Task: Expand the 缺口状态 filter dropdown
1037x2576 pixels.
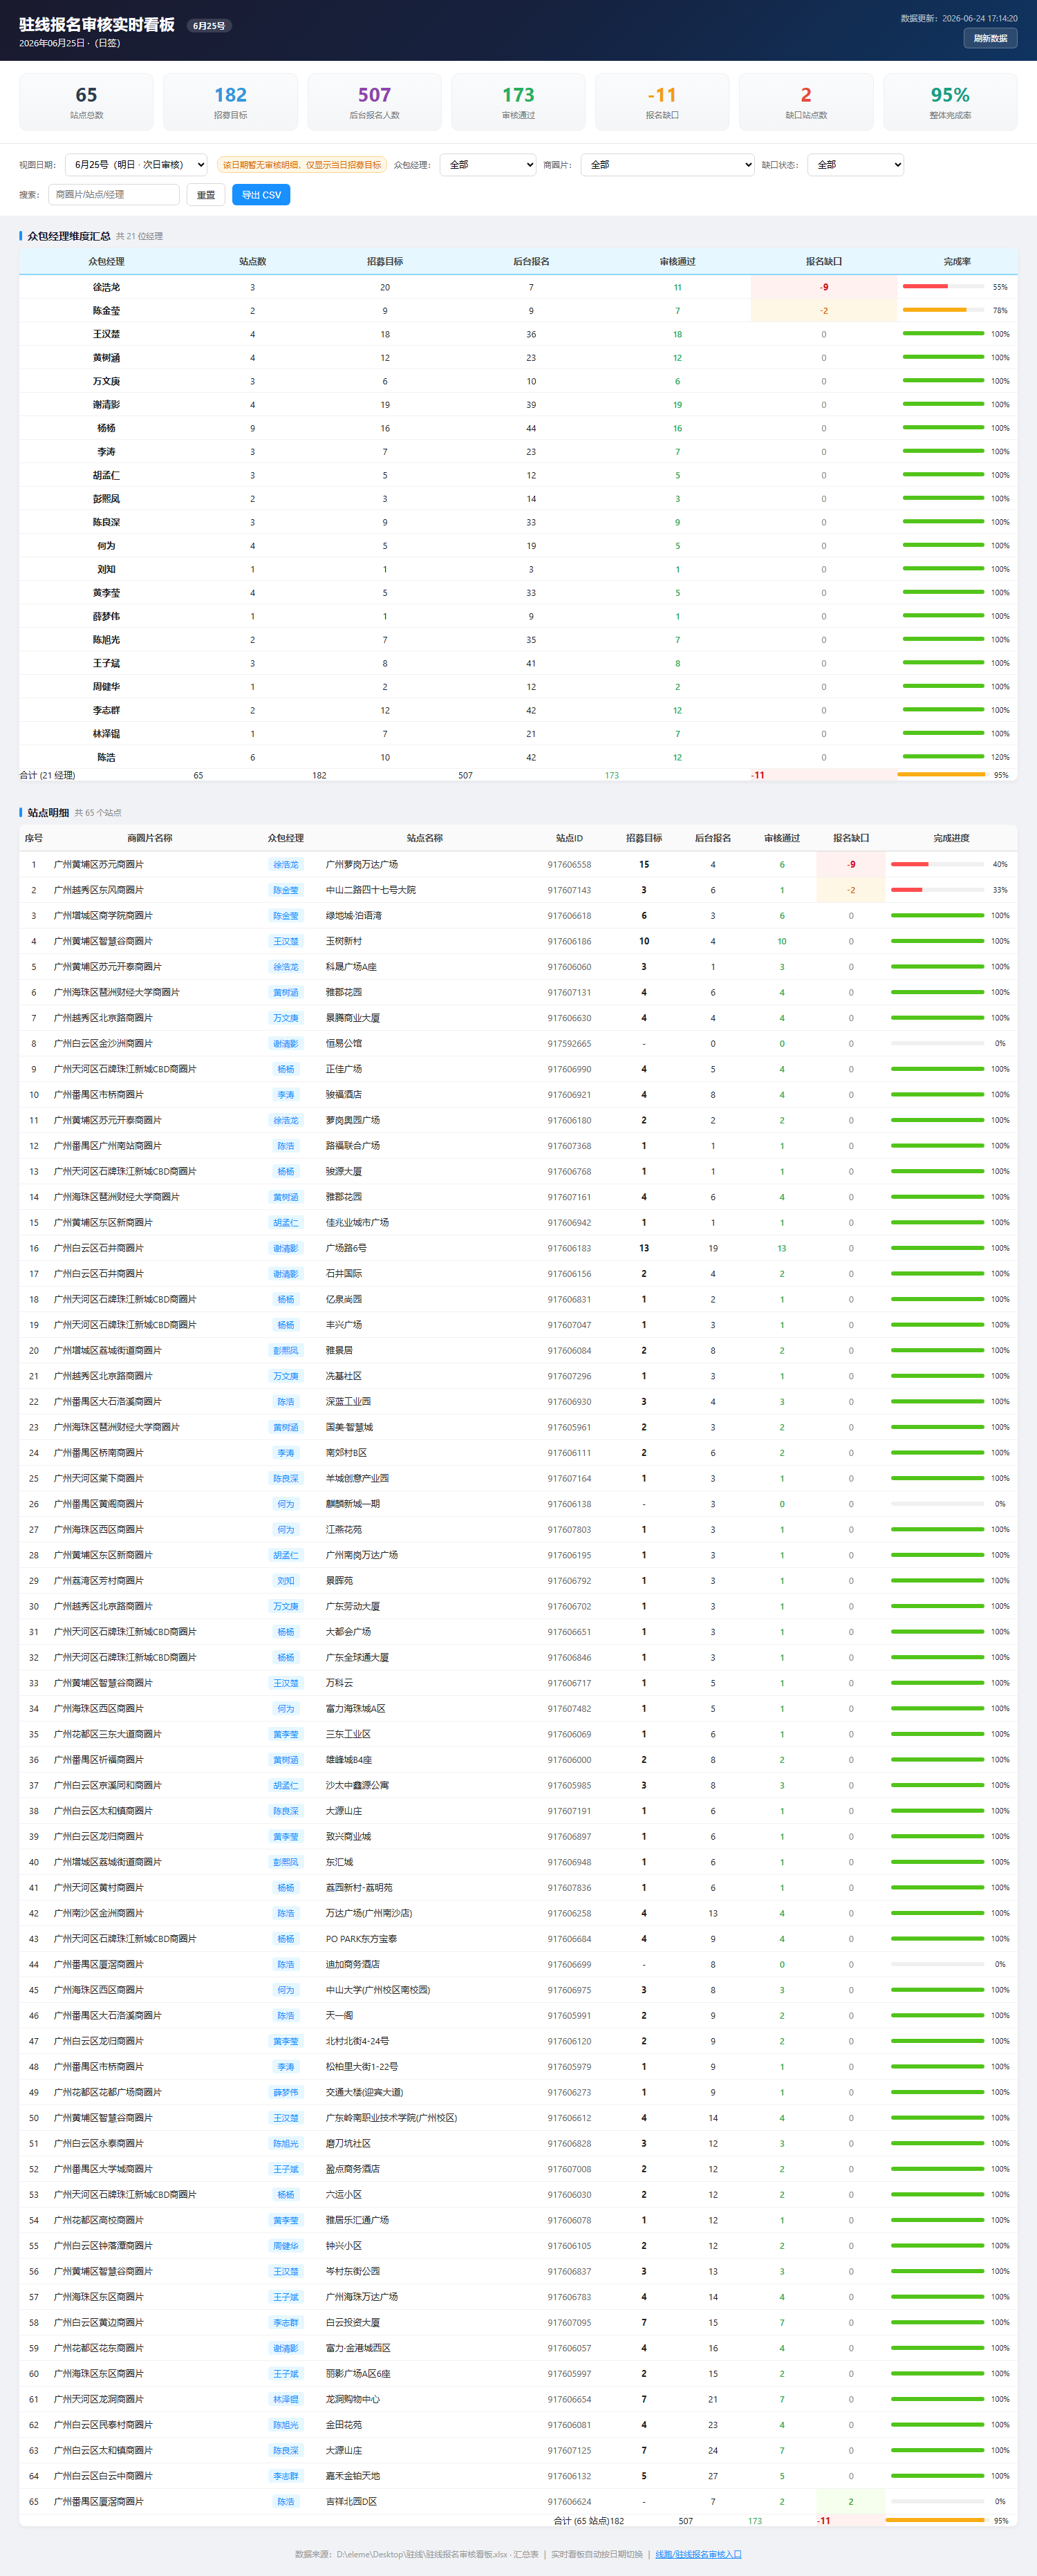Action: pos(856,165)
